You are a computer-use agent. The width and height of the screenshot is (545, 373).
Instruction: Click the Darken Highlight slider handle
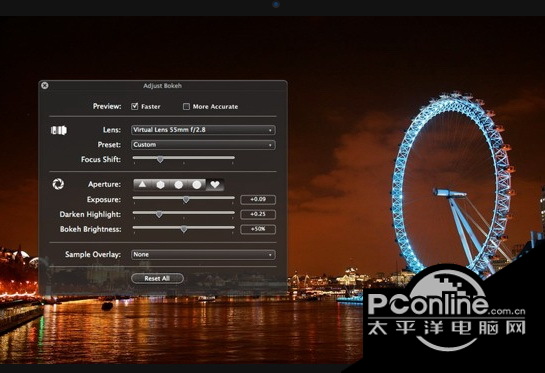click(159, 214)
